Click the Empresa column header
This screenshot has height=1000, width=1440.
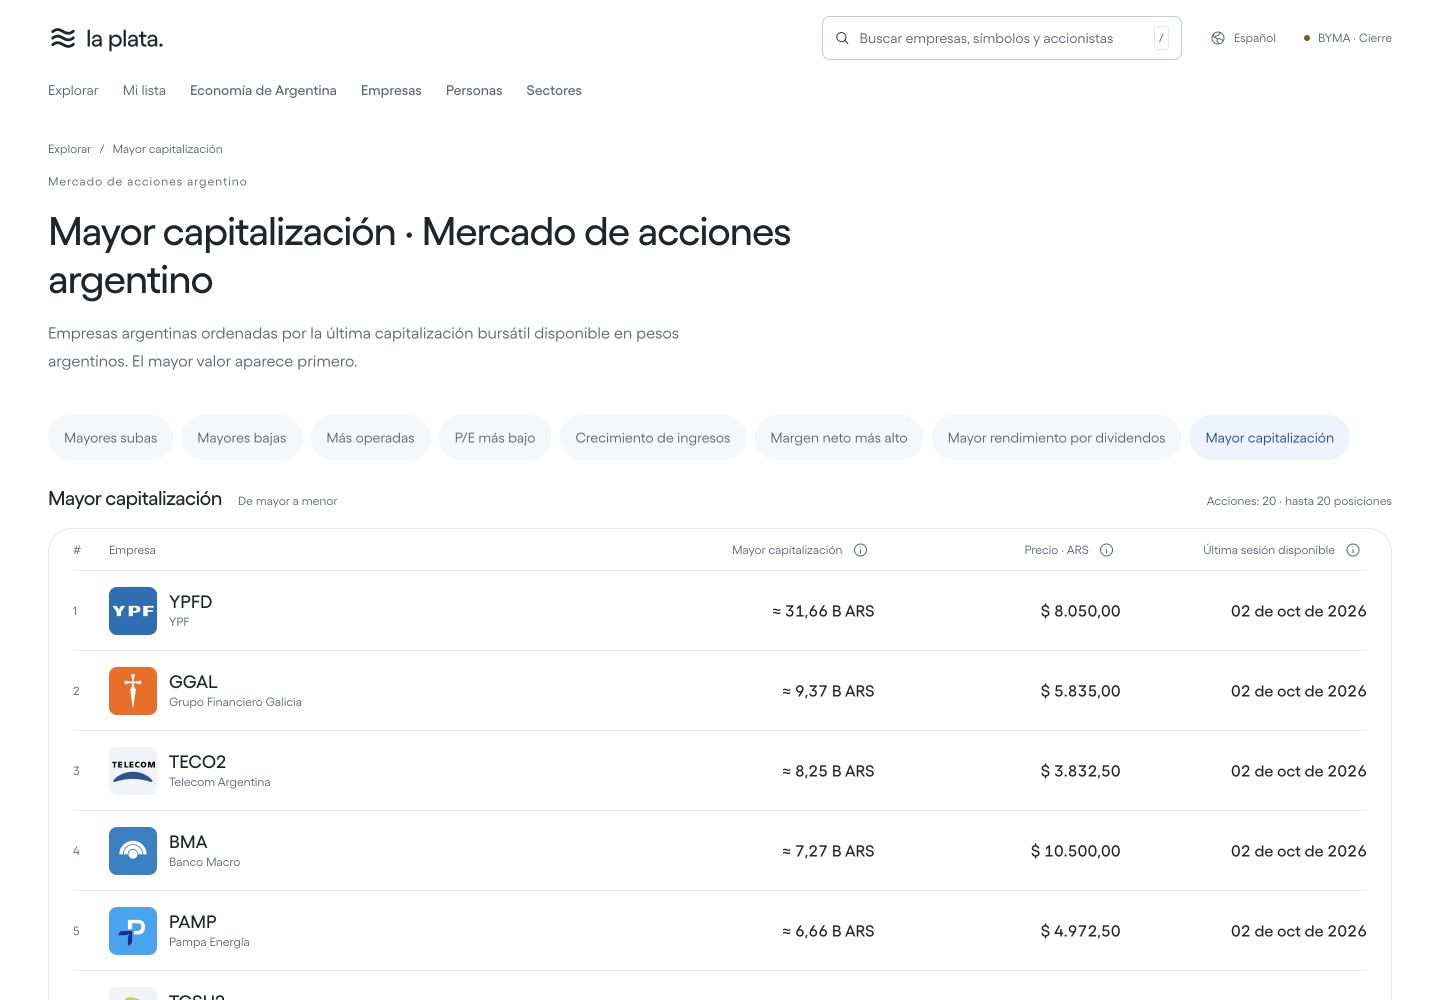click(132, 550)
